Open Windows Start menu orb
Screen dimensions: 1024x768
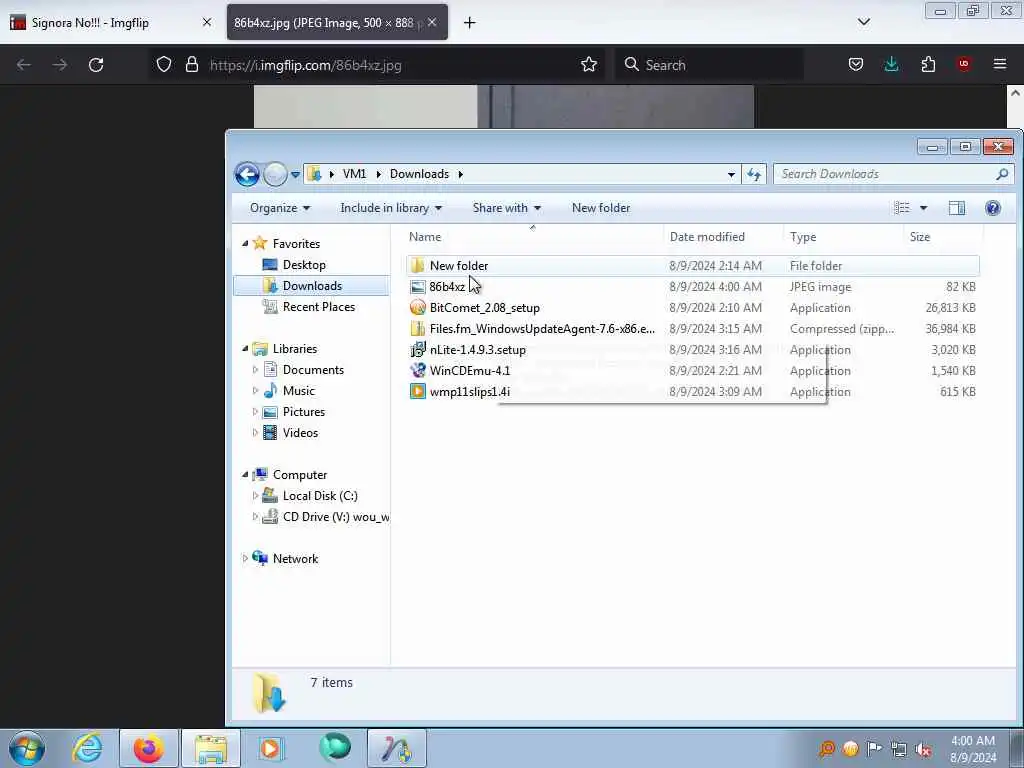(27, 748)
